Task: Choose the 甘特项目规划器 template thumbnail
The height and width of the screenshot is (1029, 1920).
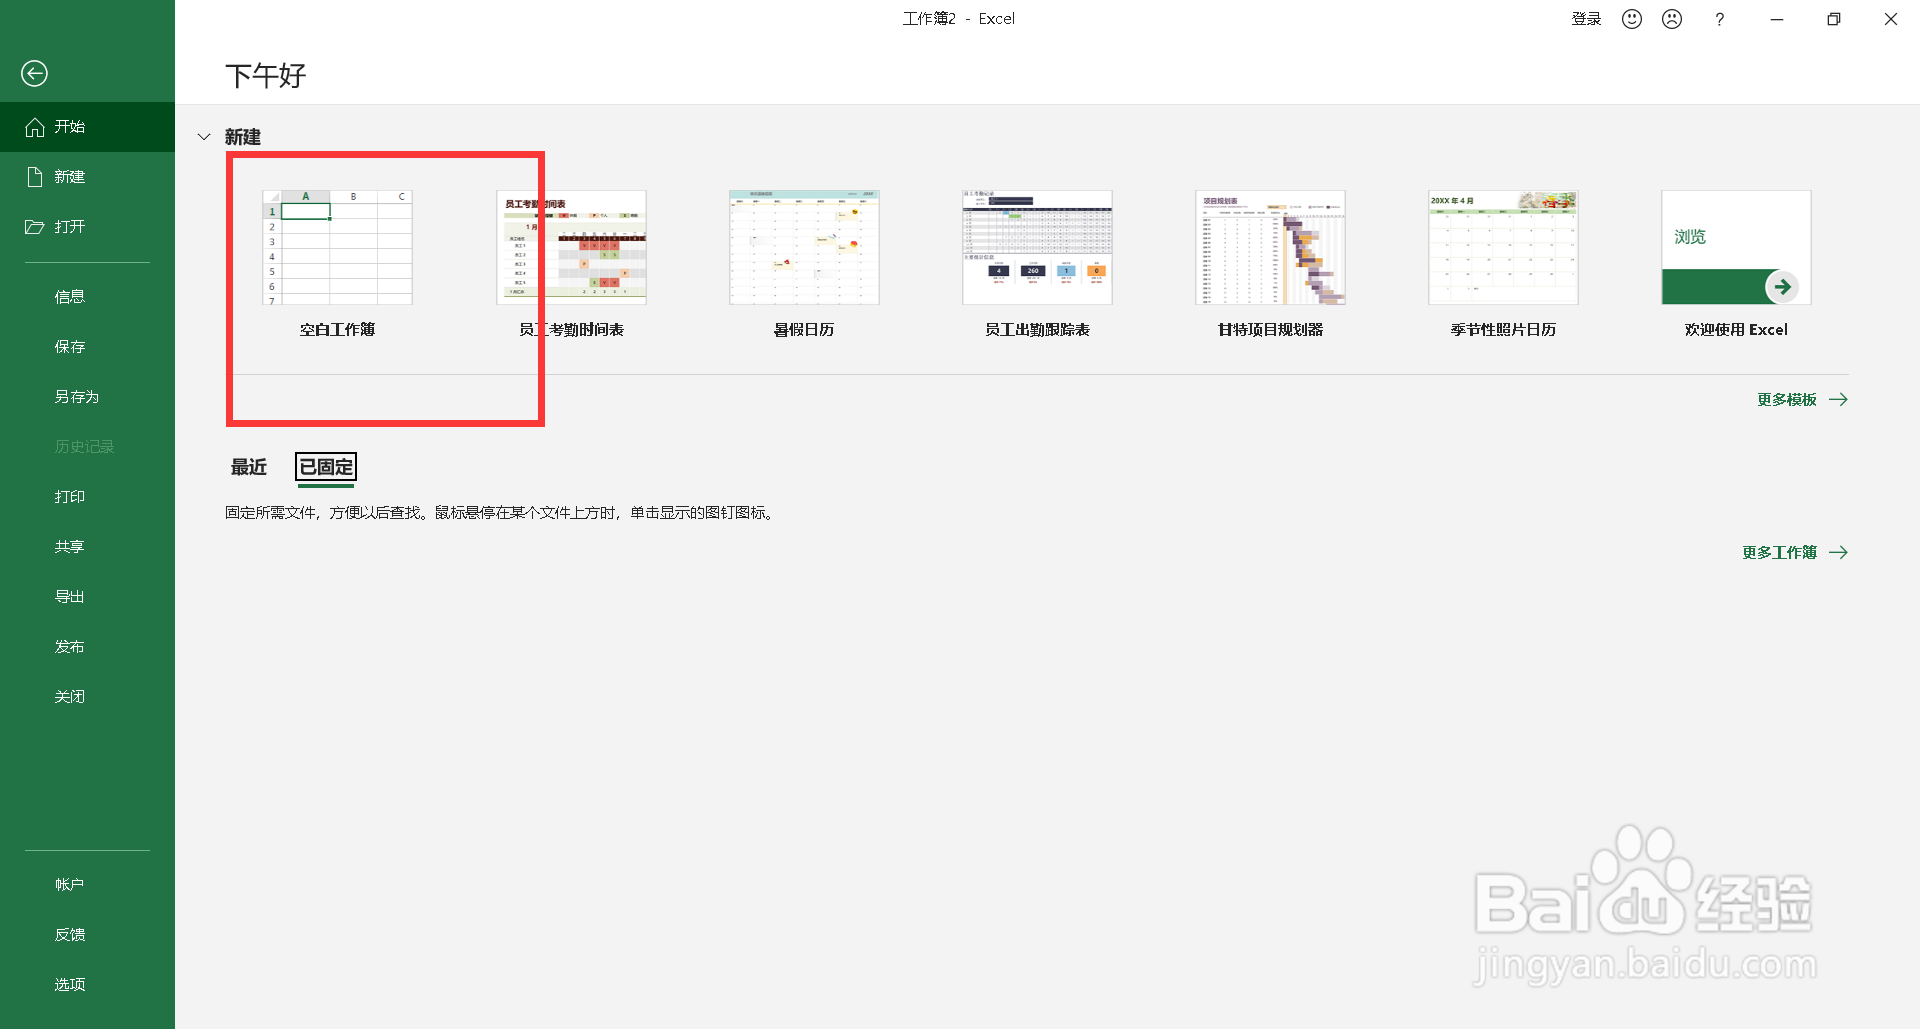Action: 1270,247
